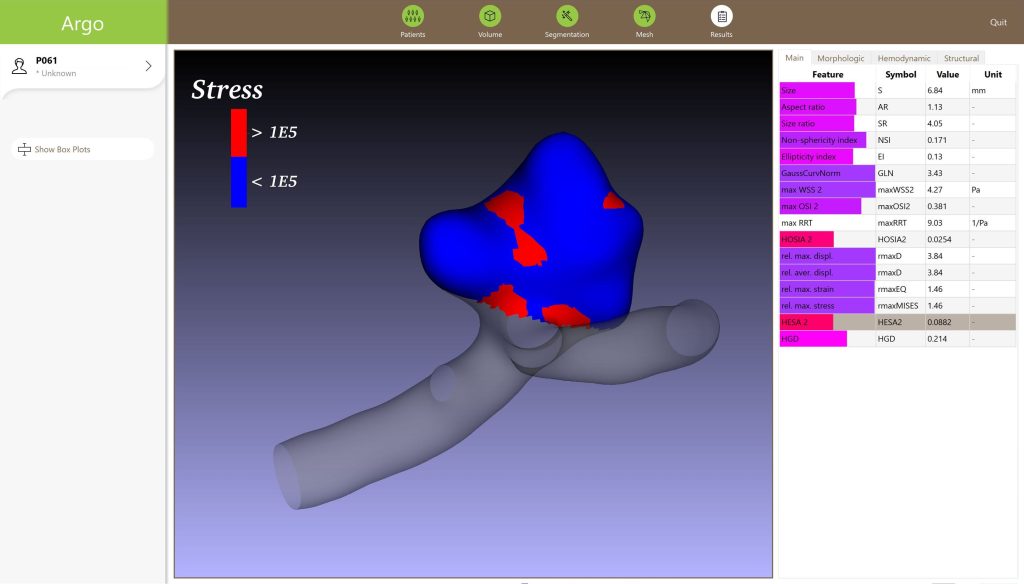Click the Quit button
The image size is (1024, 584).
coord(998,22)
